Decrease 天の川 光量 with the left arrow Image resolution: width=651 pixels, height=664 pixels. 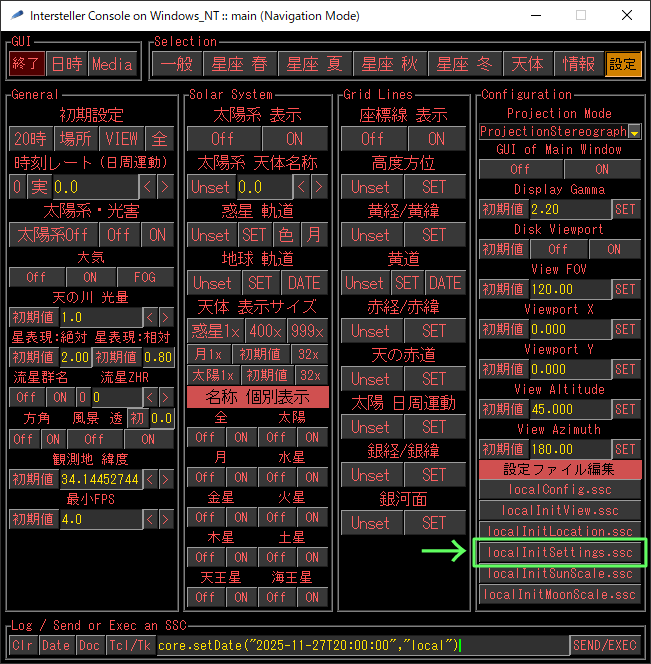click(150, 317)
